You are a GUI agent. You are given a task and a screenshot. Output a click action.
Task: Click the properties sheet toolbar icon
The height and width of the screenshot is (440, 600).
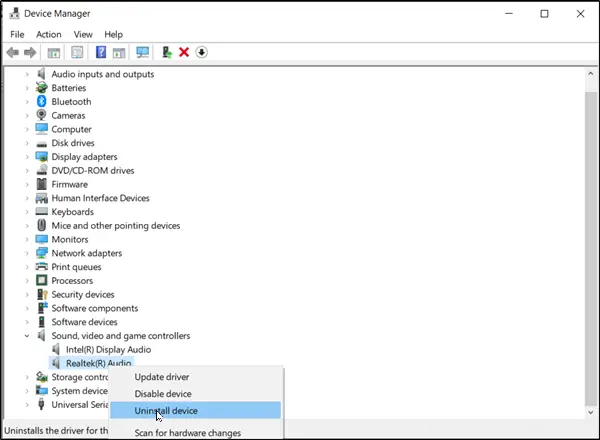point(77,52)
